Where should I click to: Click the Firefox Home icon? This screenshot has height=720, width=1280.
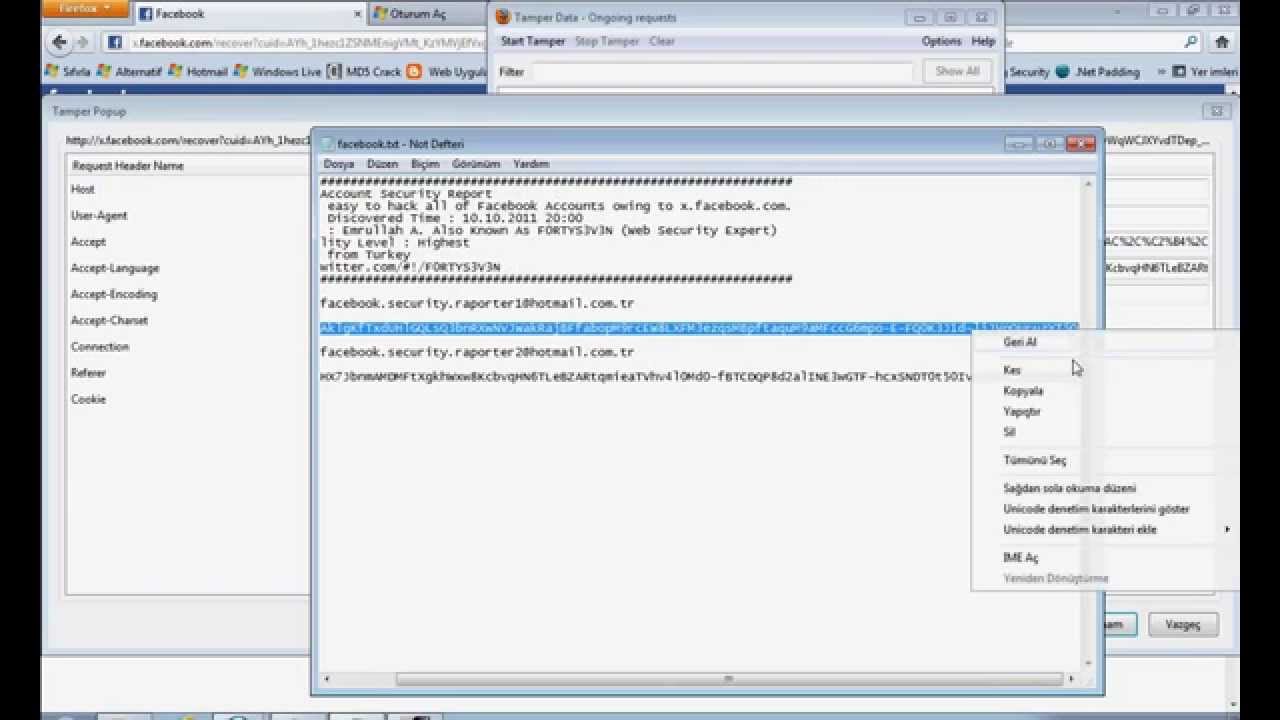(x=1222, y=42)
